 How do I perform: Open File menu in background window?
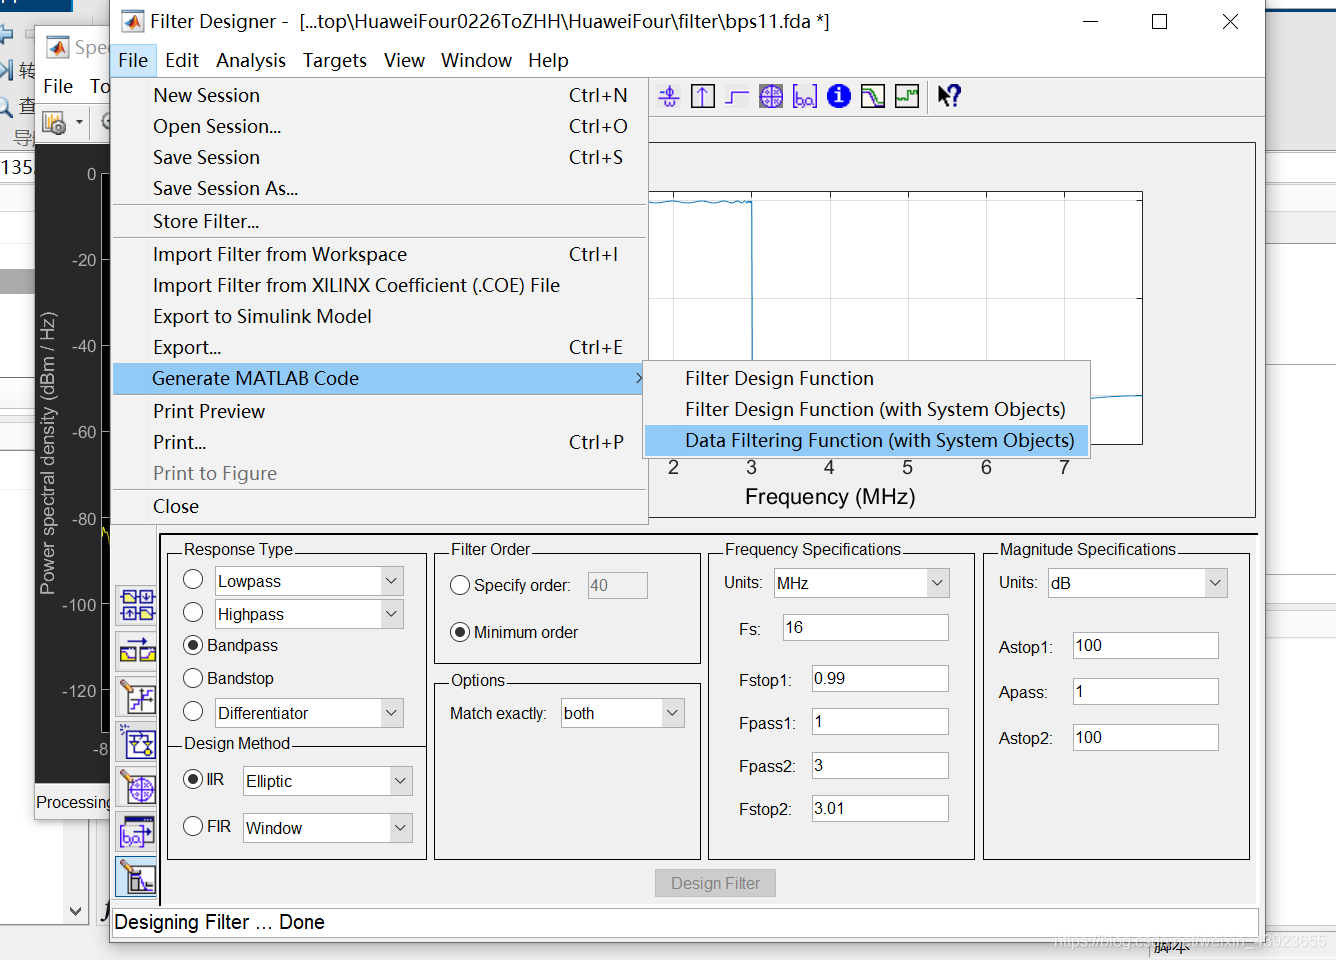point(58,86)
